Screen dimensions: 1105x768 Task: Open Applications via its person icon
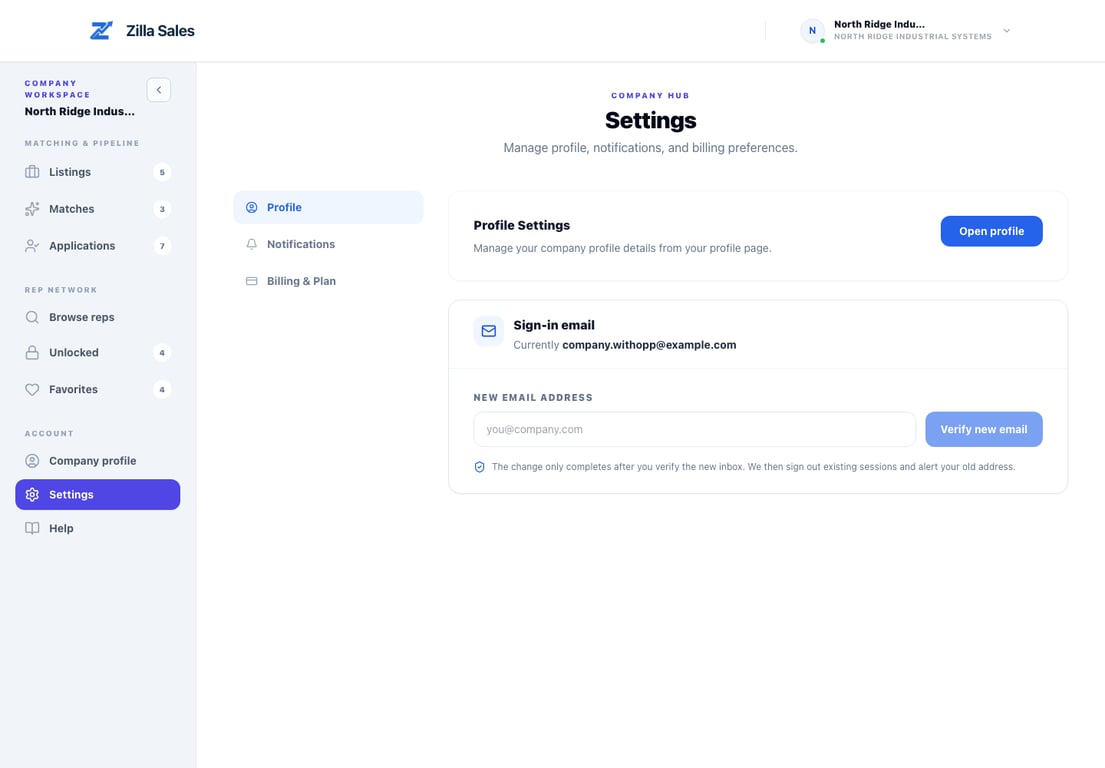tap(32, 245)
